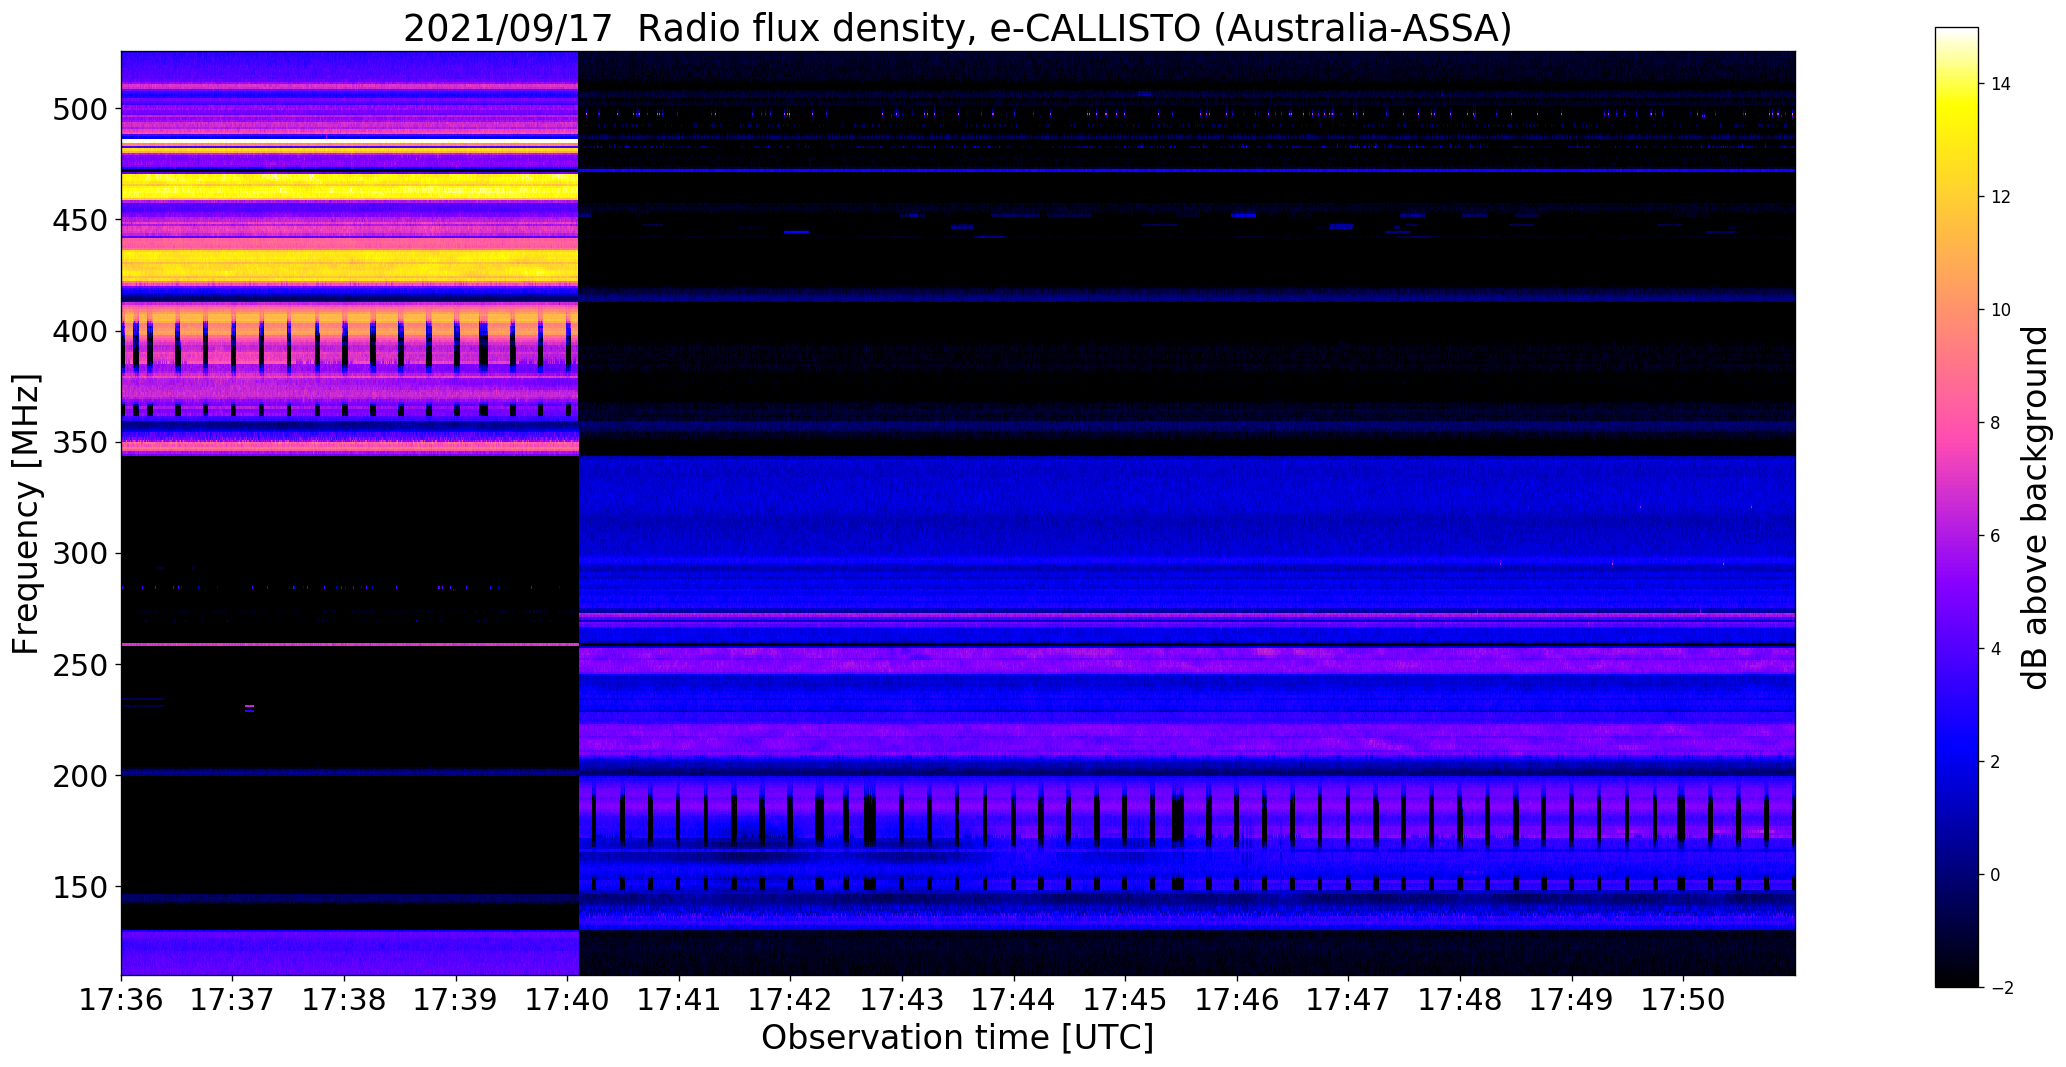Click the 17:45 time tick label
2066x1067 pixels.
tap(1126, 1000)
